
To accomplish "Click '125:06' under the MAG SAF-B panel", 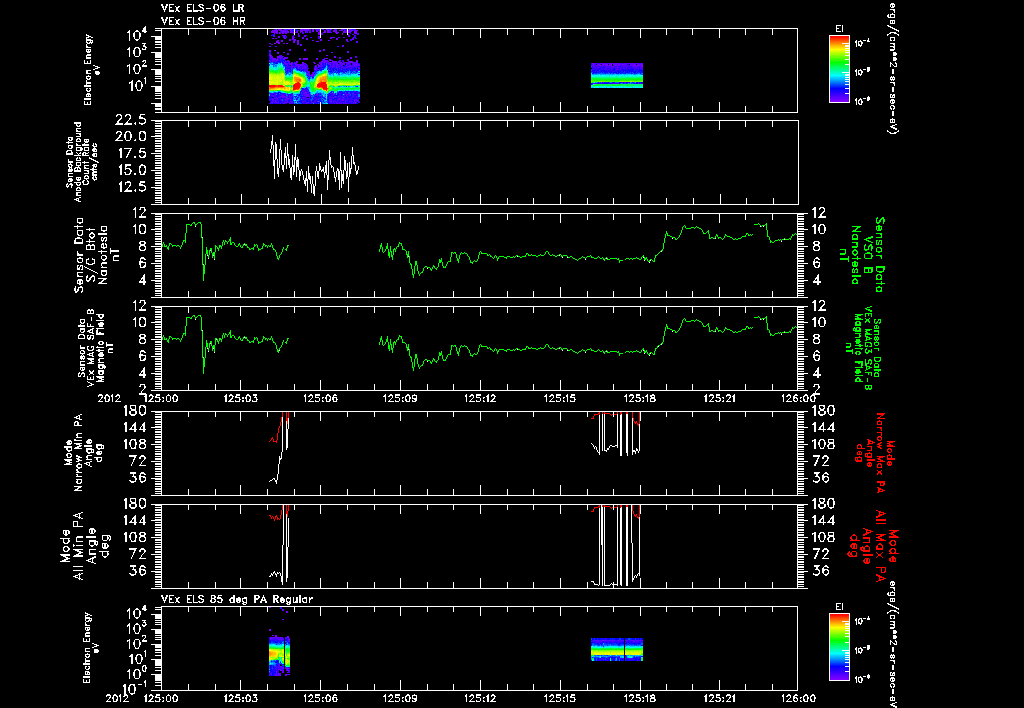I will [x=320, y=398].
